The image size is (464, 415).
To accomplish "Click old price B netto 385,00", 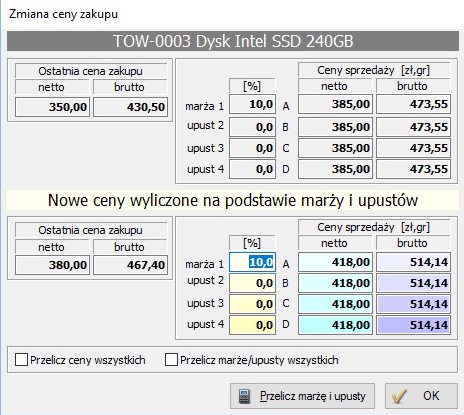I will pyautogui.click(x=335, y=127).
